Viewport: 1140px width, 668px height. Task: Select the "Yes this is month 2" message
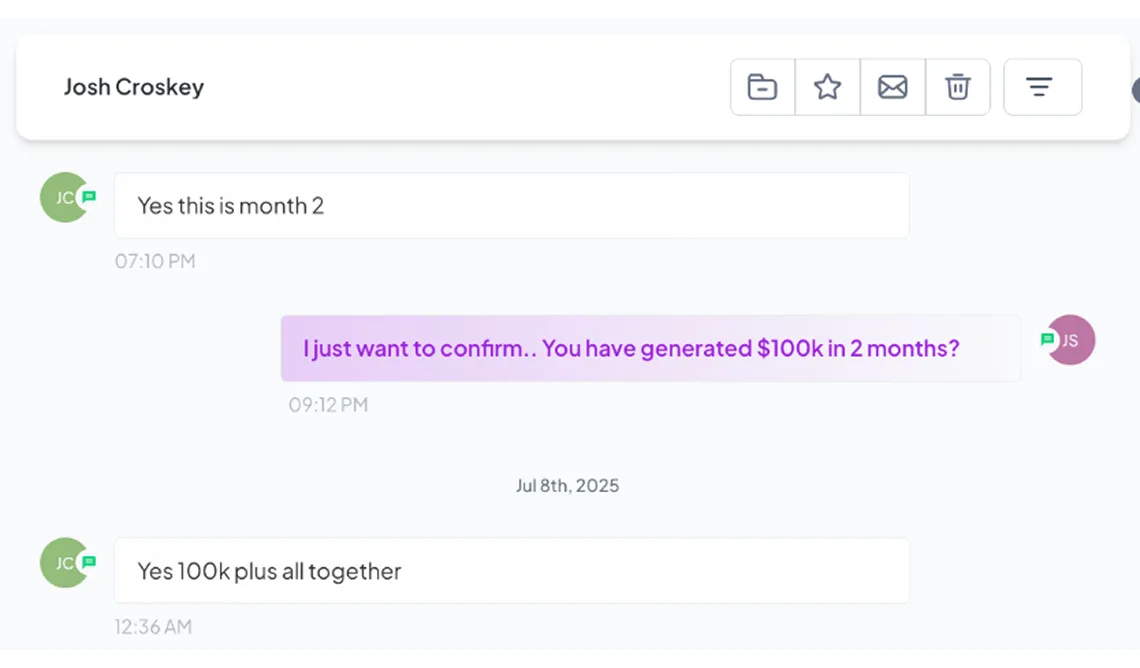click(x=511, y=206)
